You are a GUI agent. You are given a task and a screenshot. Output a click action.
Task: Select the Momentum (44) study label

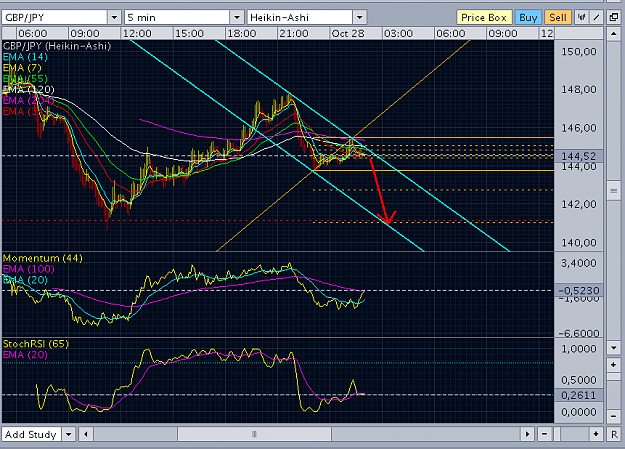pyautogui.click(x=43, y=258)
